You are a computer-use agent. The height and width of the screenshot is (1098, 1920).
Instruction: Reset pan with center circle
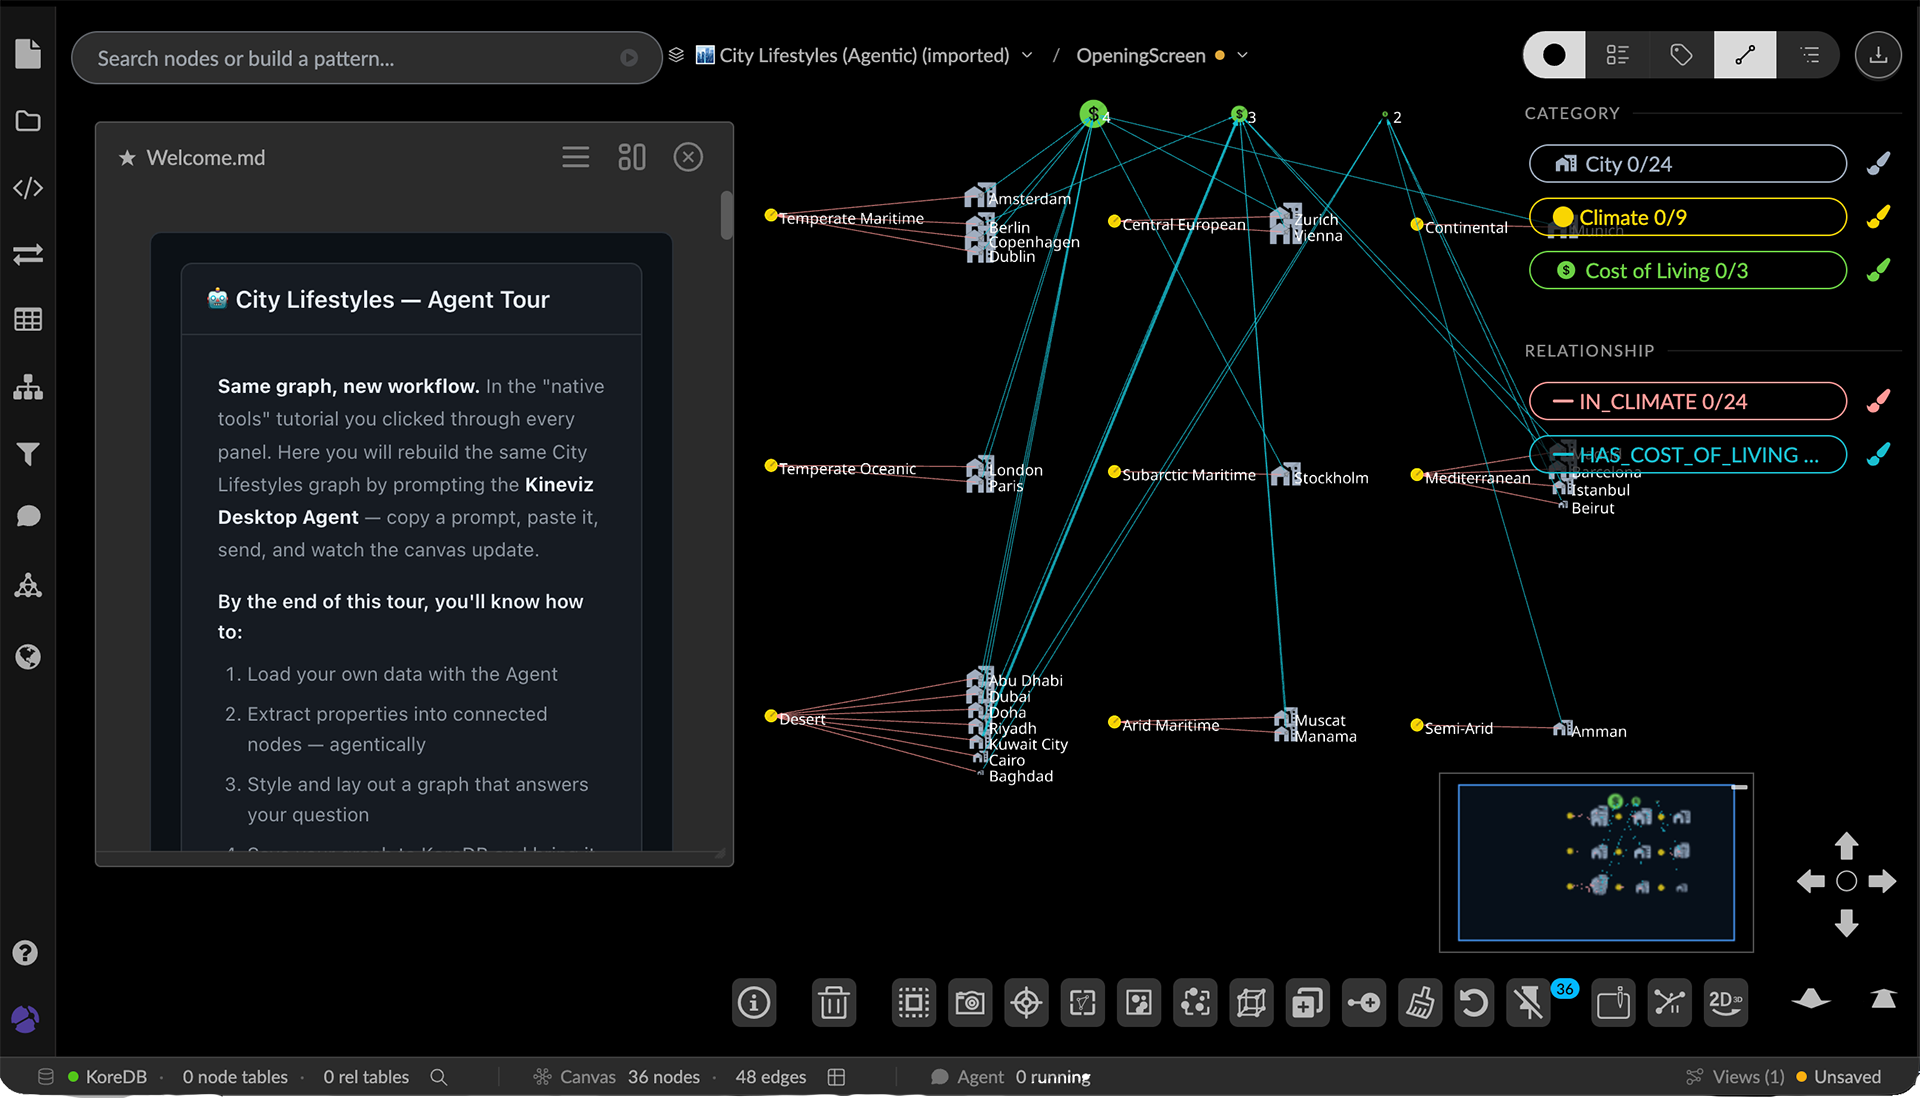coord(1846,881)
